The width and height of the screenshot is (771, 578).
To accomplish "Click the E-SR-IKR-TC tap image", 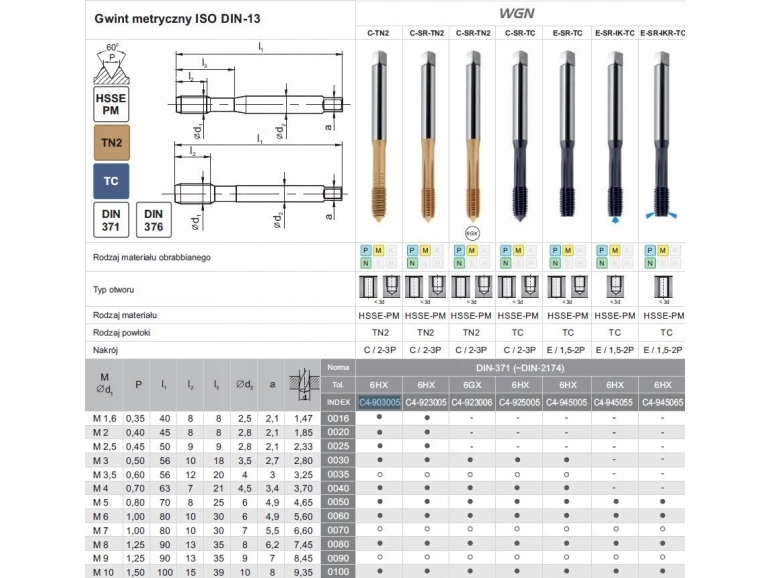I will coord(661,135).
